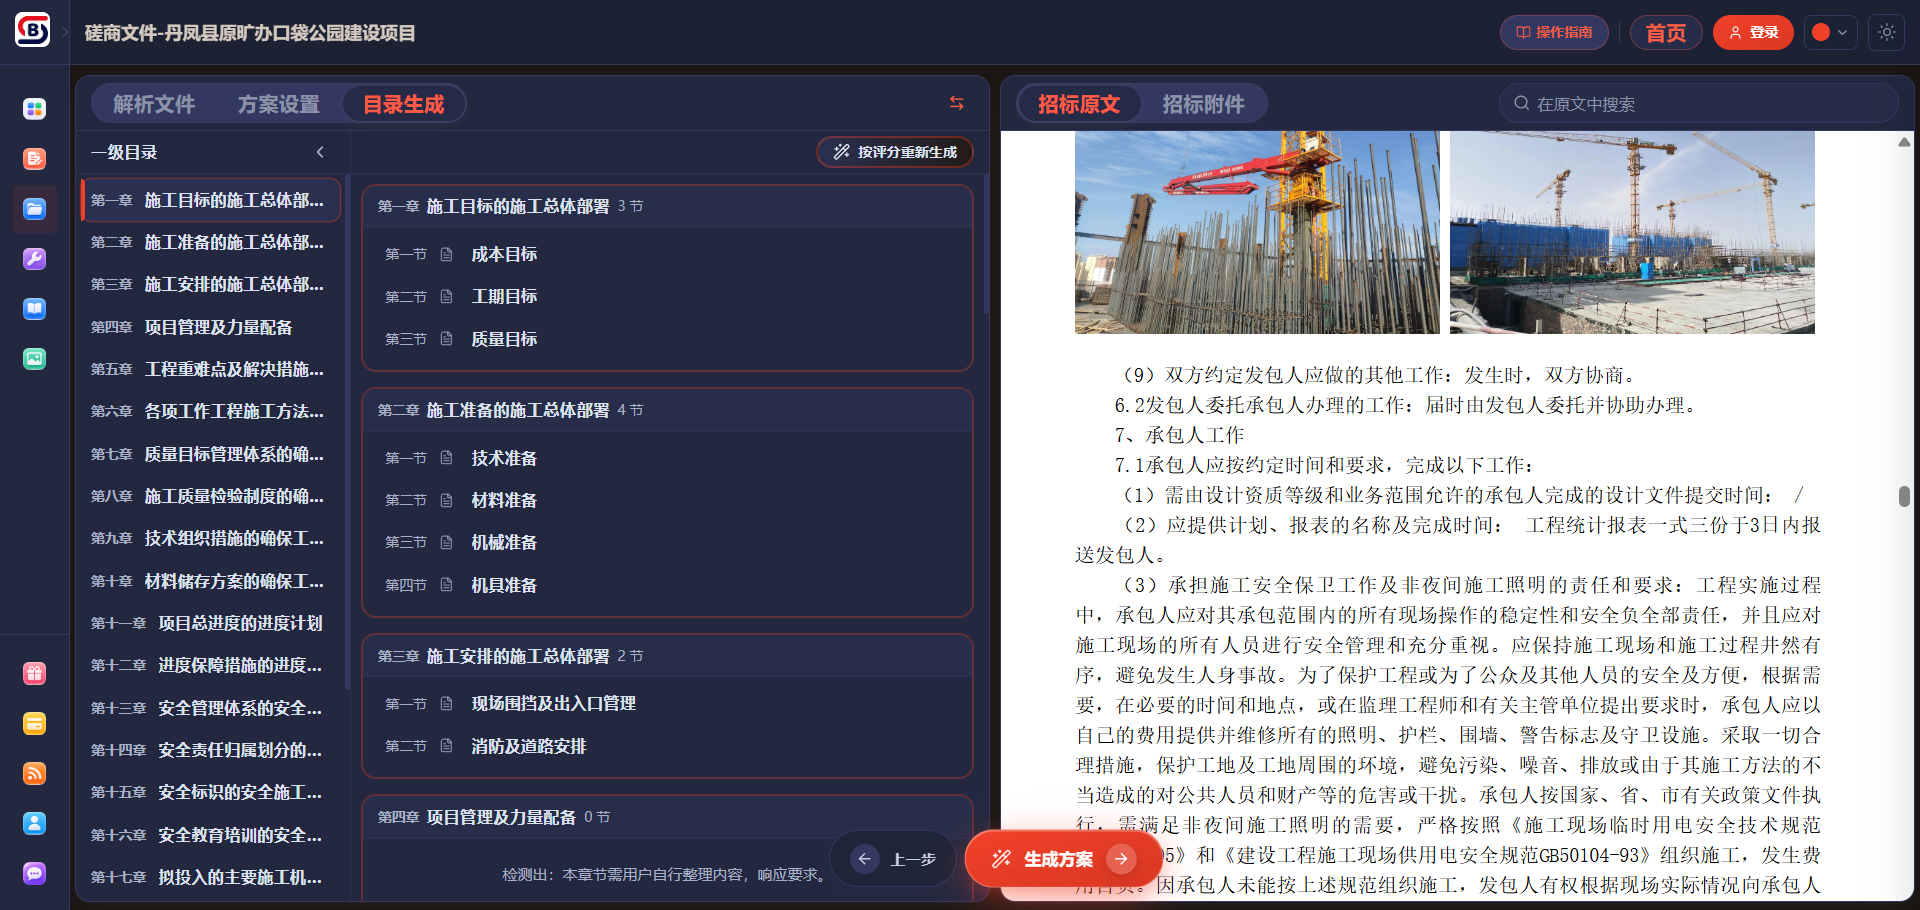Switch to the 招标附件 tab

[1203, 104]
